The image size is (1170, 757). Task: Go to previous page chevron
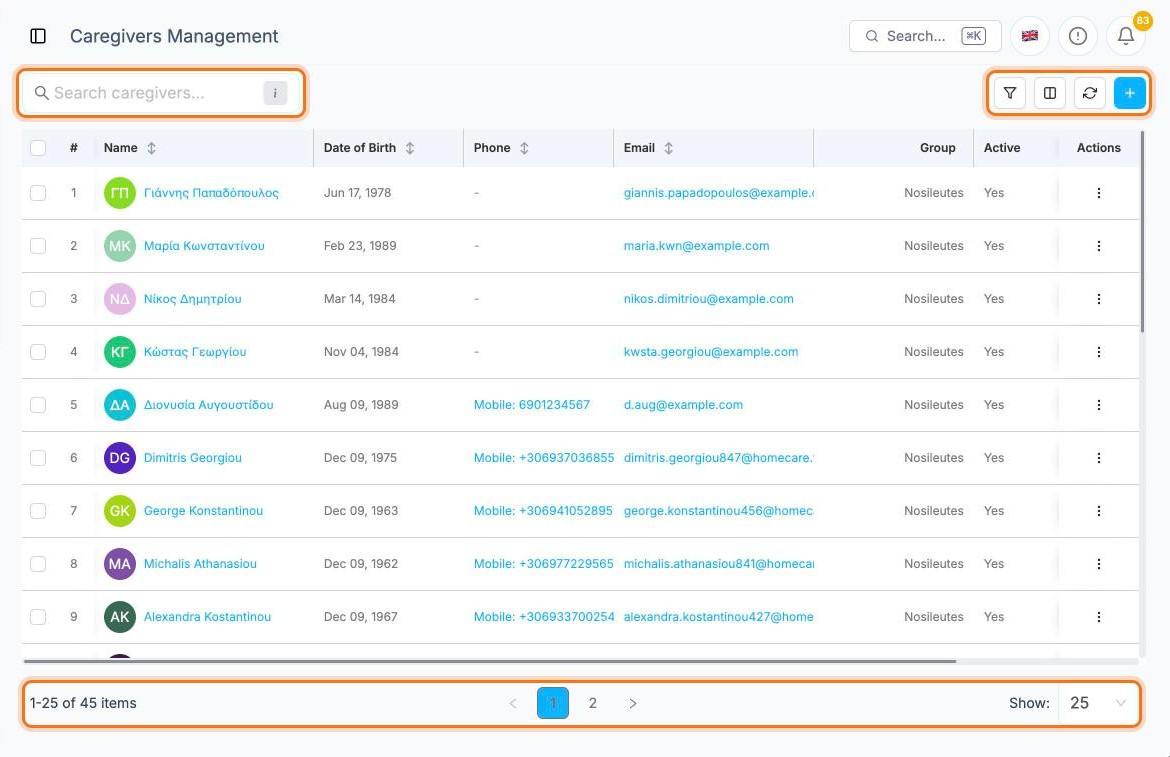[x=513, y=703]
